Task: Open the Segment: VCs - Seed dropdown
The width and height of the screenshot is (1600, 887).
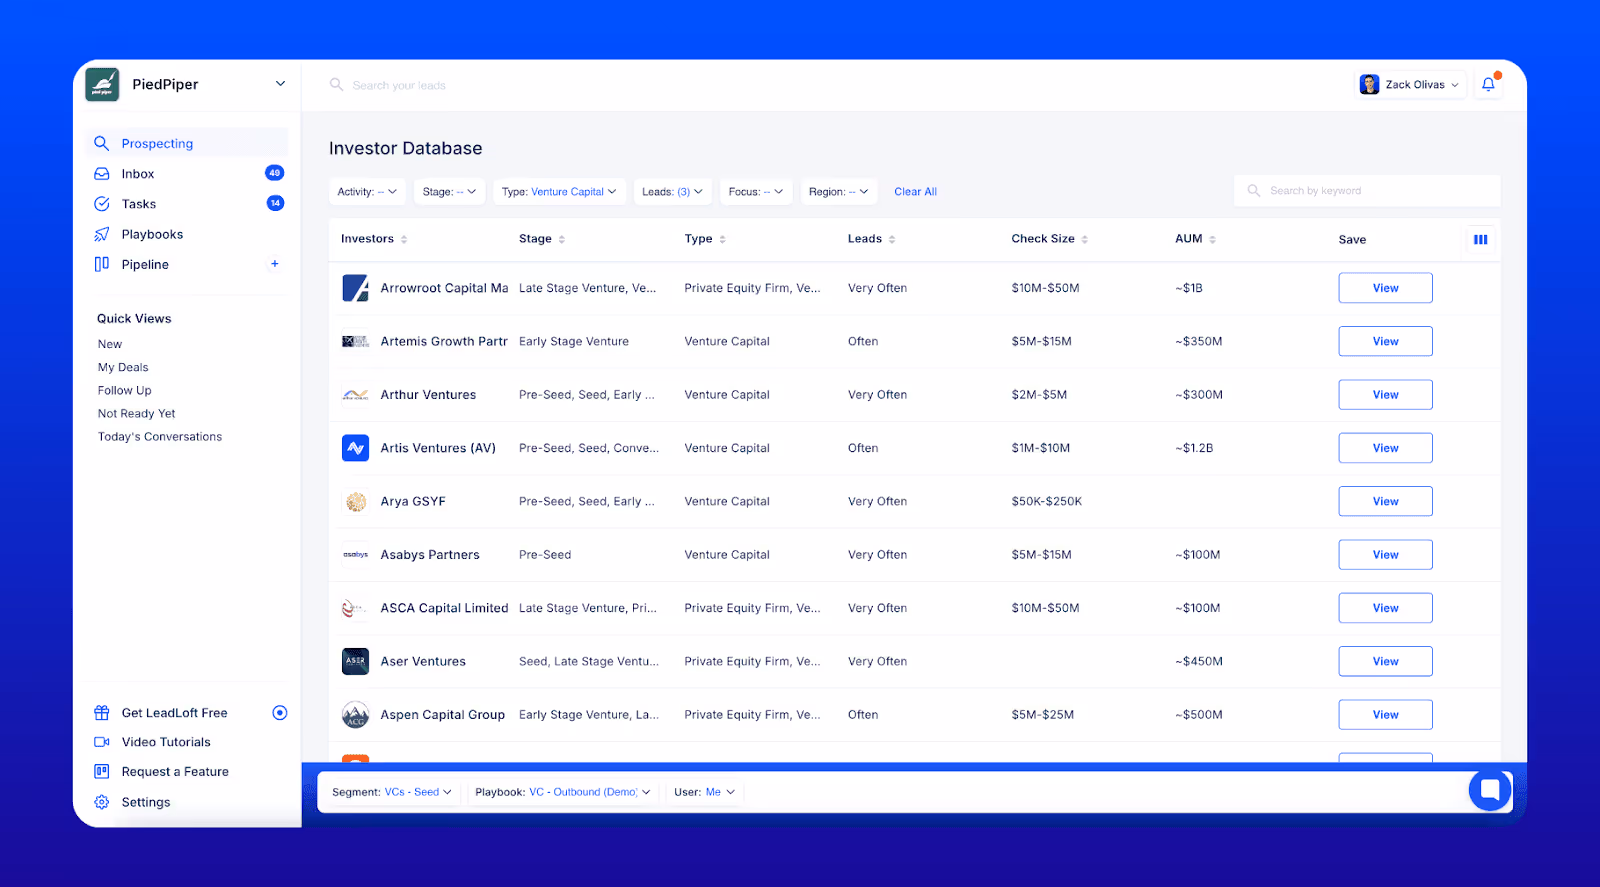Action: (x=392, y=792)
